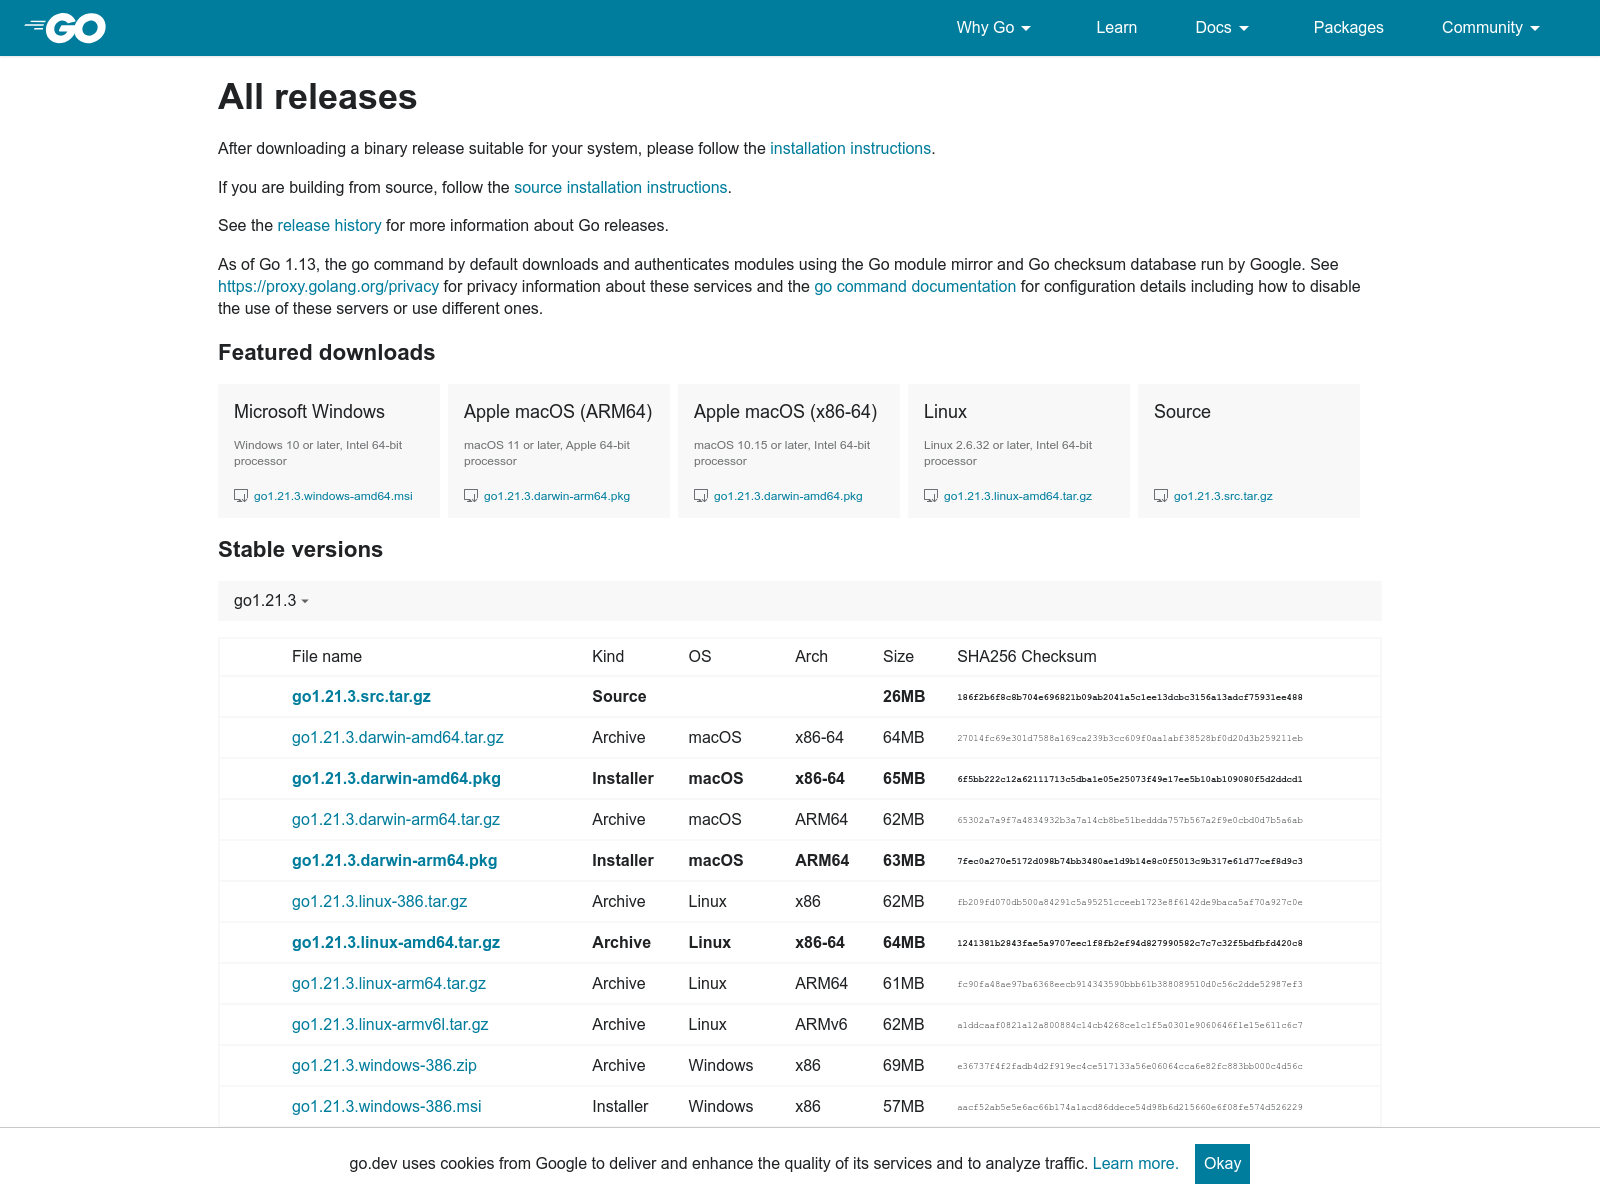This screenshot has height=1200, width=1600.
Task: Click download icon beside featured go1.21.3.linux-amd64.tar.gz
Action: tap(931, 496)
